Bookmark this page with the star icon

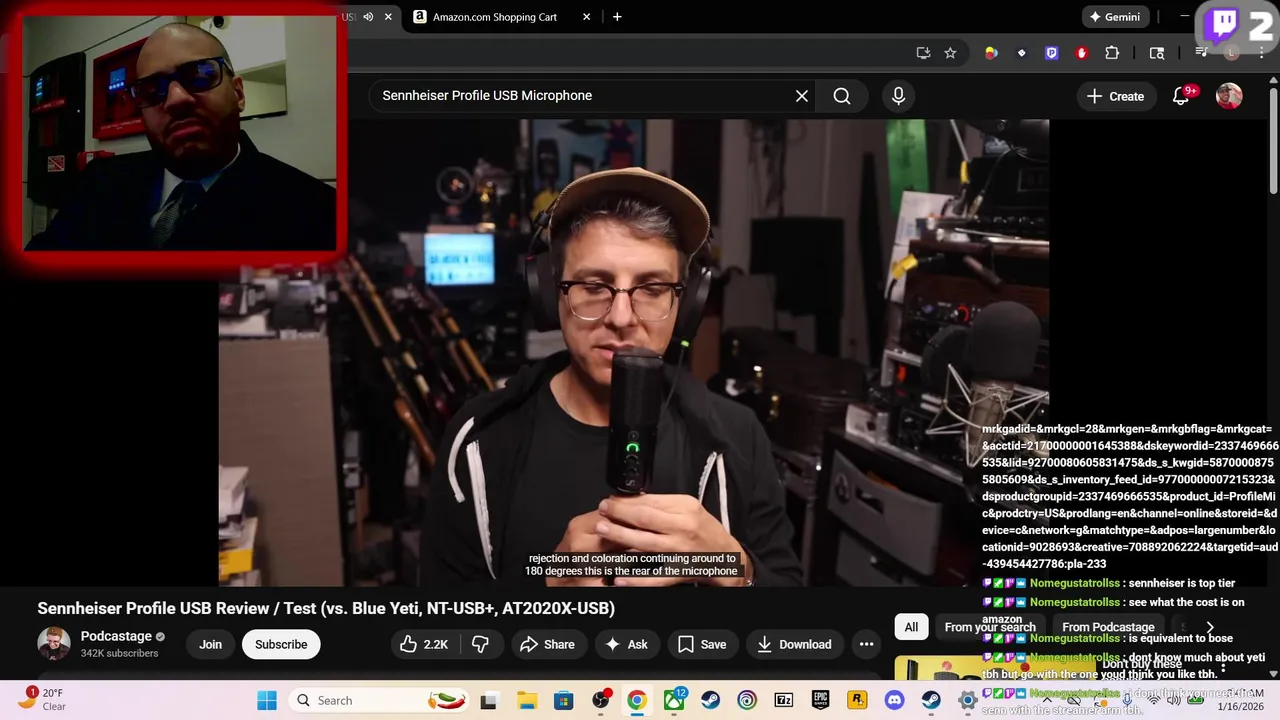point(950,53)
